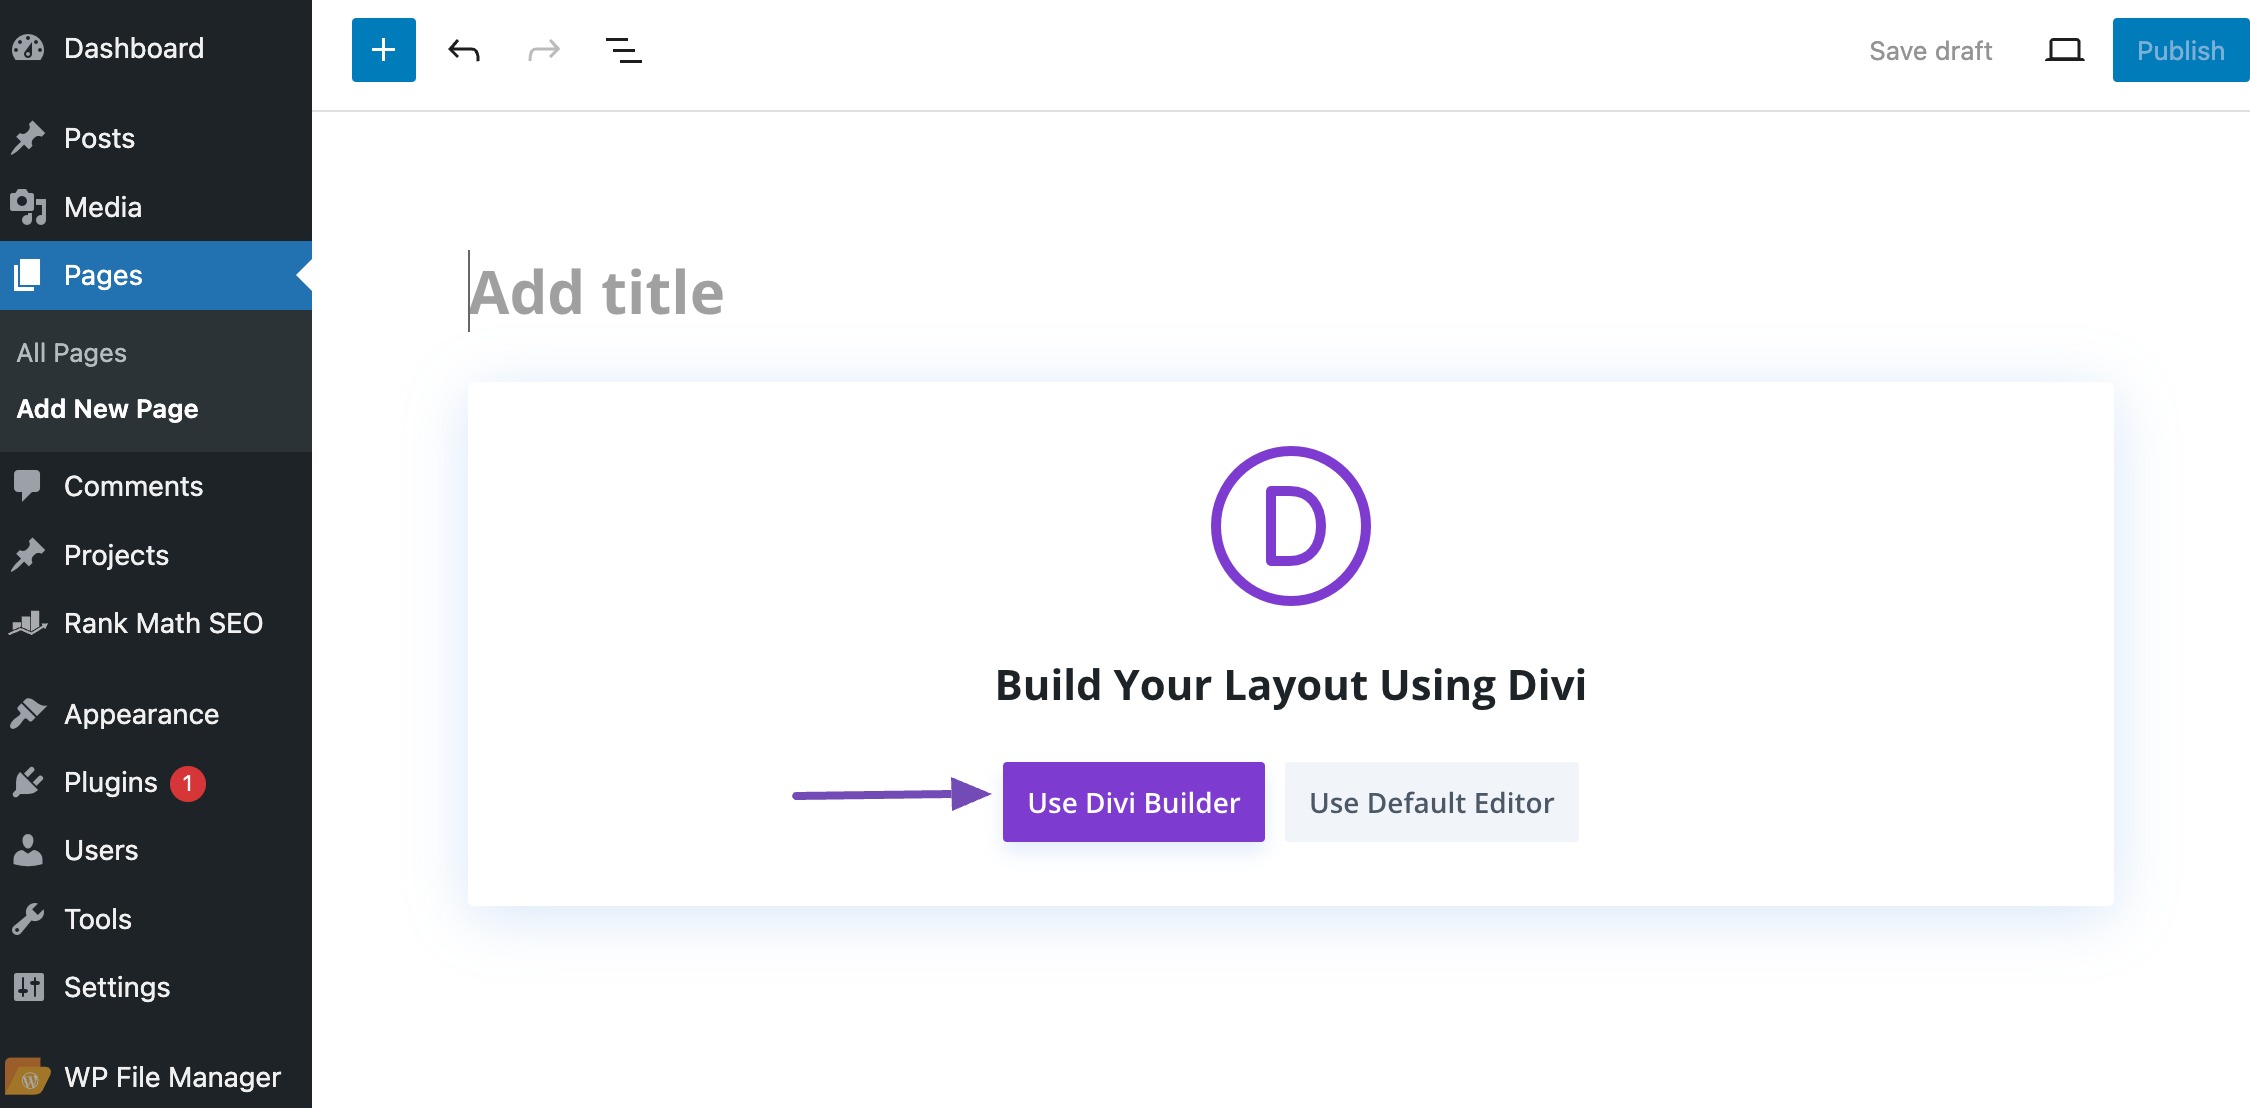Open the Users menu

(x=101, y=850)
